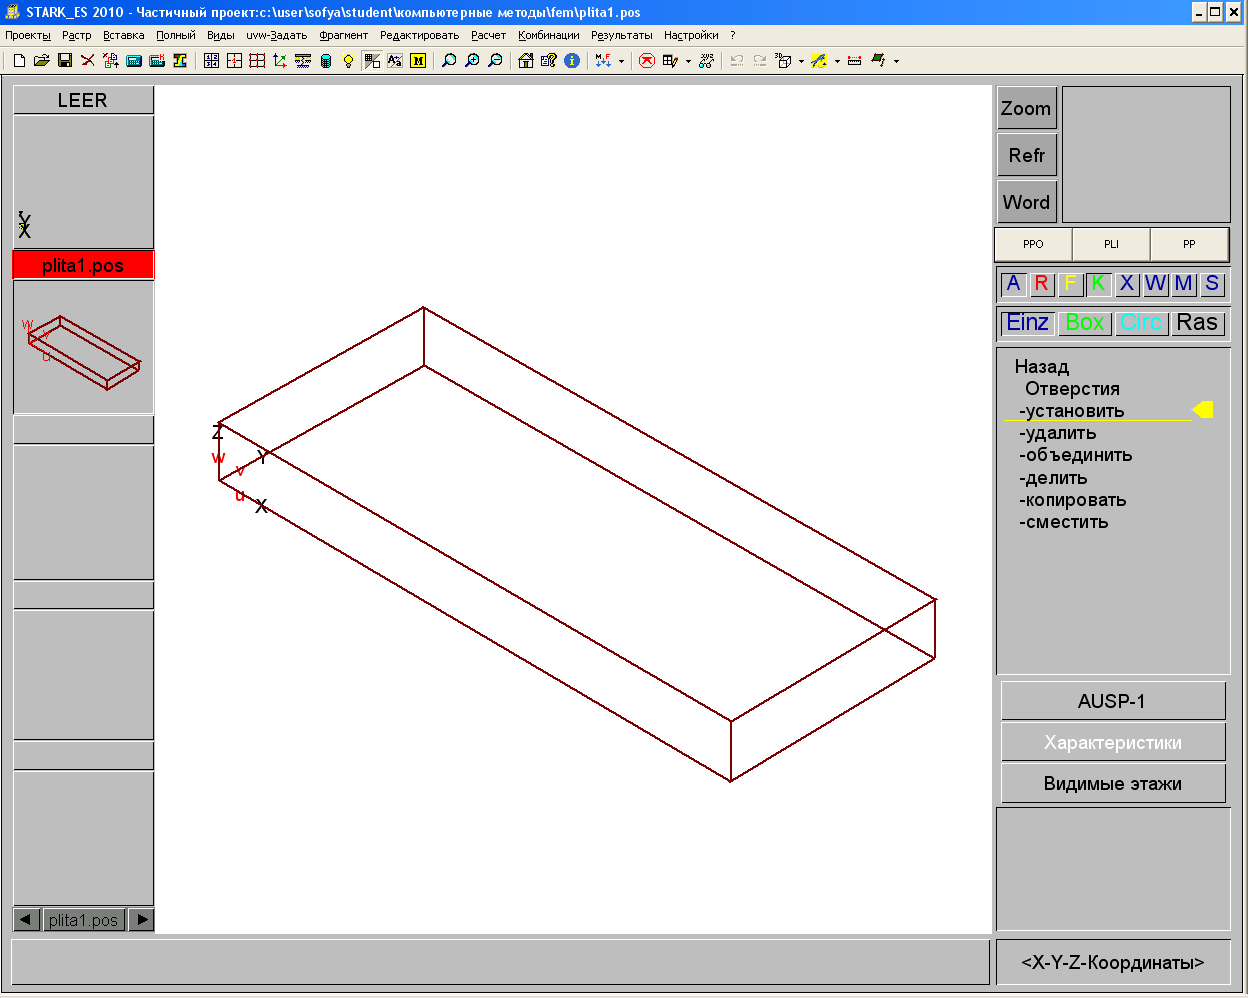
Task: Click the yellow light bulb icon
Action: pyautogui.click(x=348, y=61)
